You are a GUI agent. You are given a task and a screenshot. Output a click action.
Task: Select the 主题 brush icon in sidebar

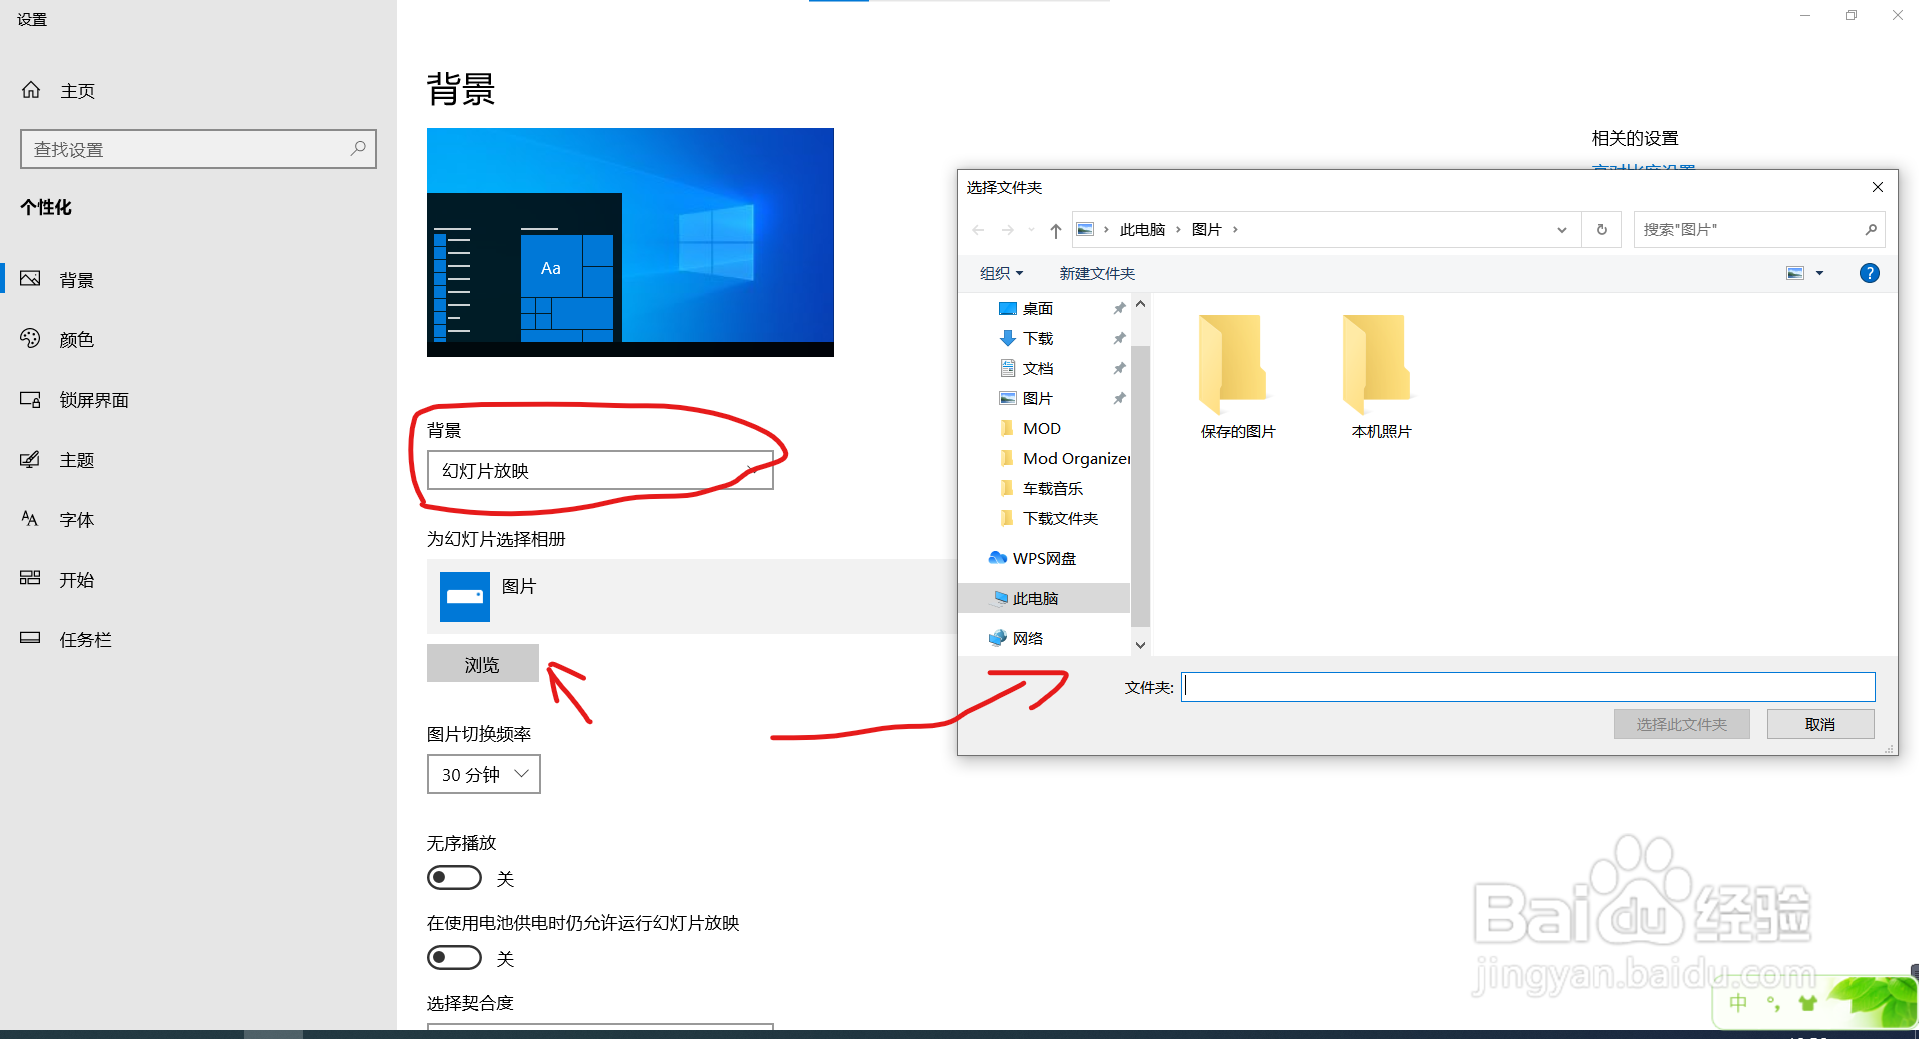click(31, 459)
